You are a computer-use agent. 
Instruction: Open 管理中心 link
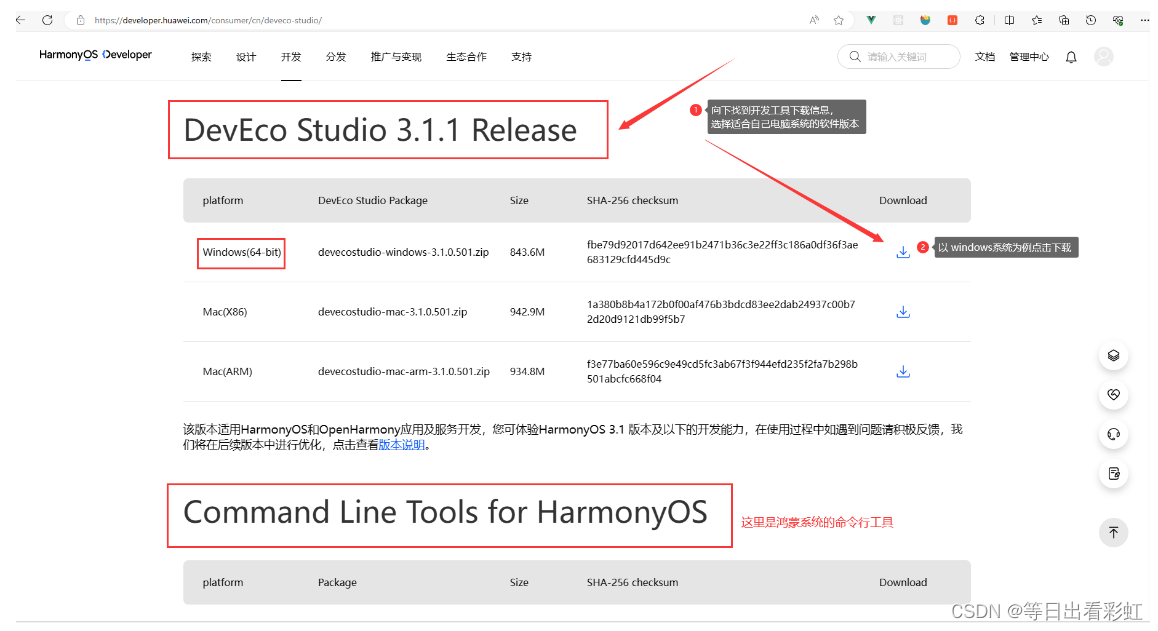pos(1029,57)
